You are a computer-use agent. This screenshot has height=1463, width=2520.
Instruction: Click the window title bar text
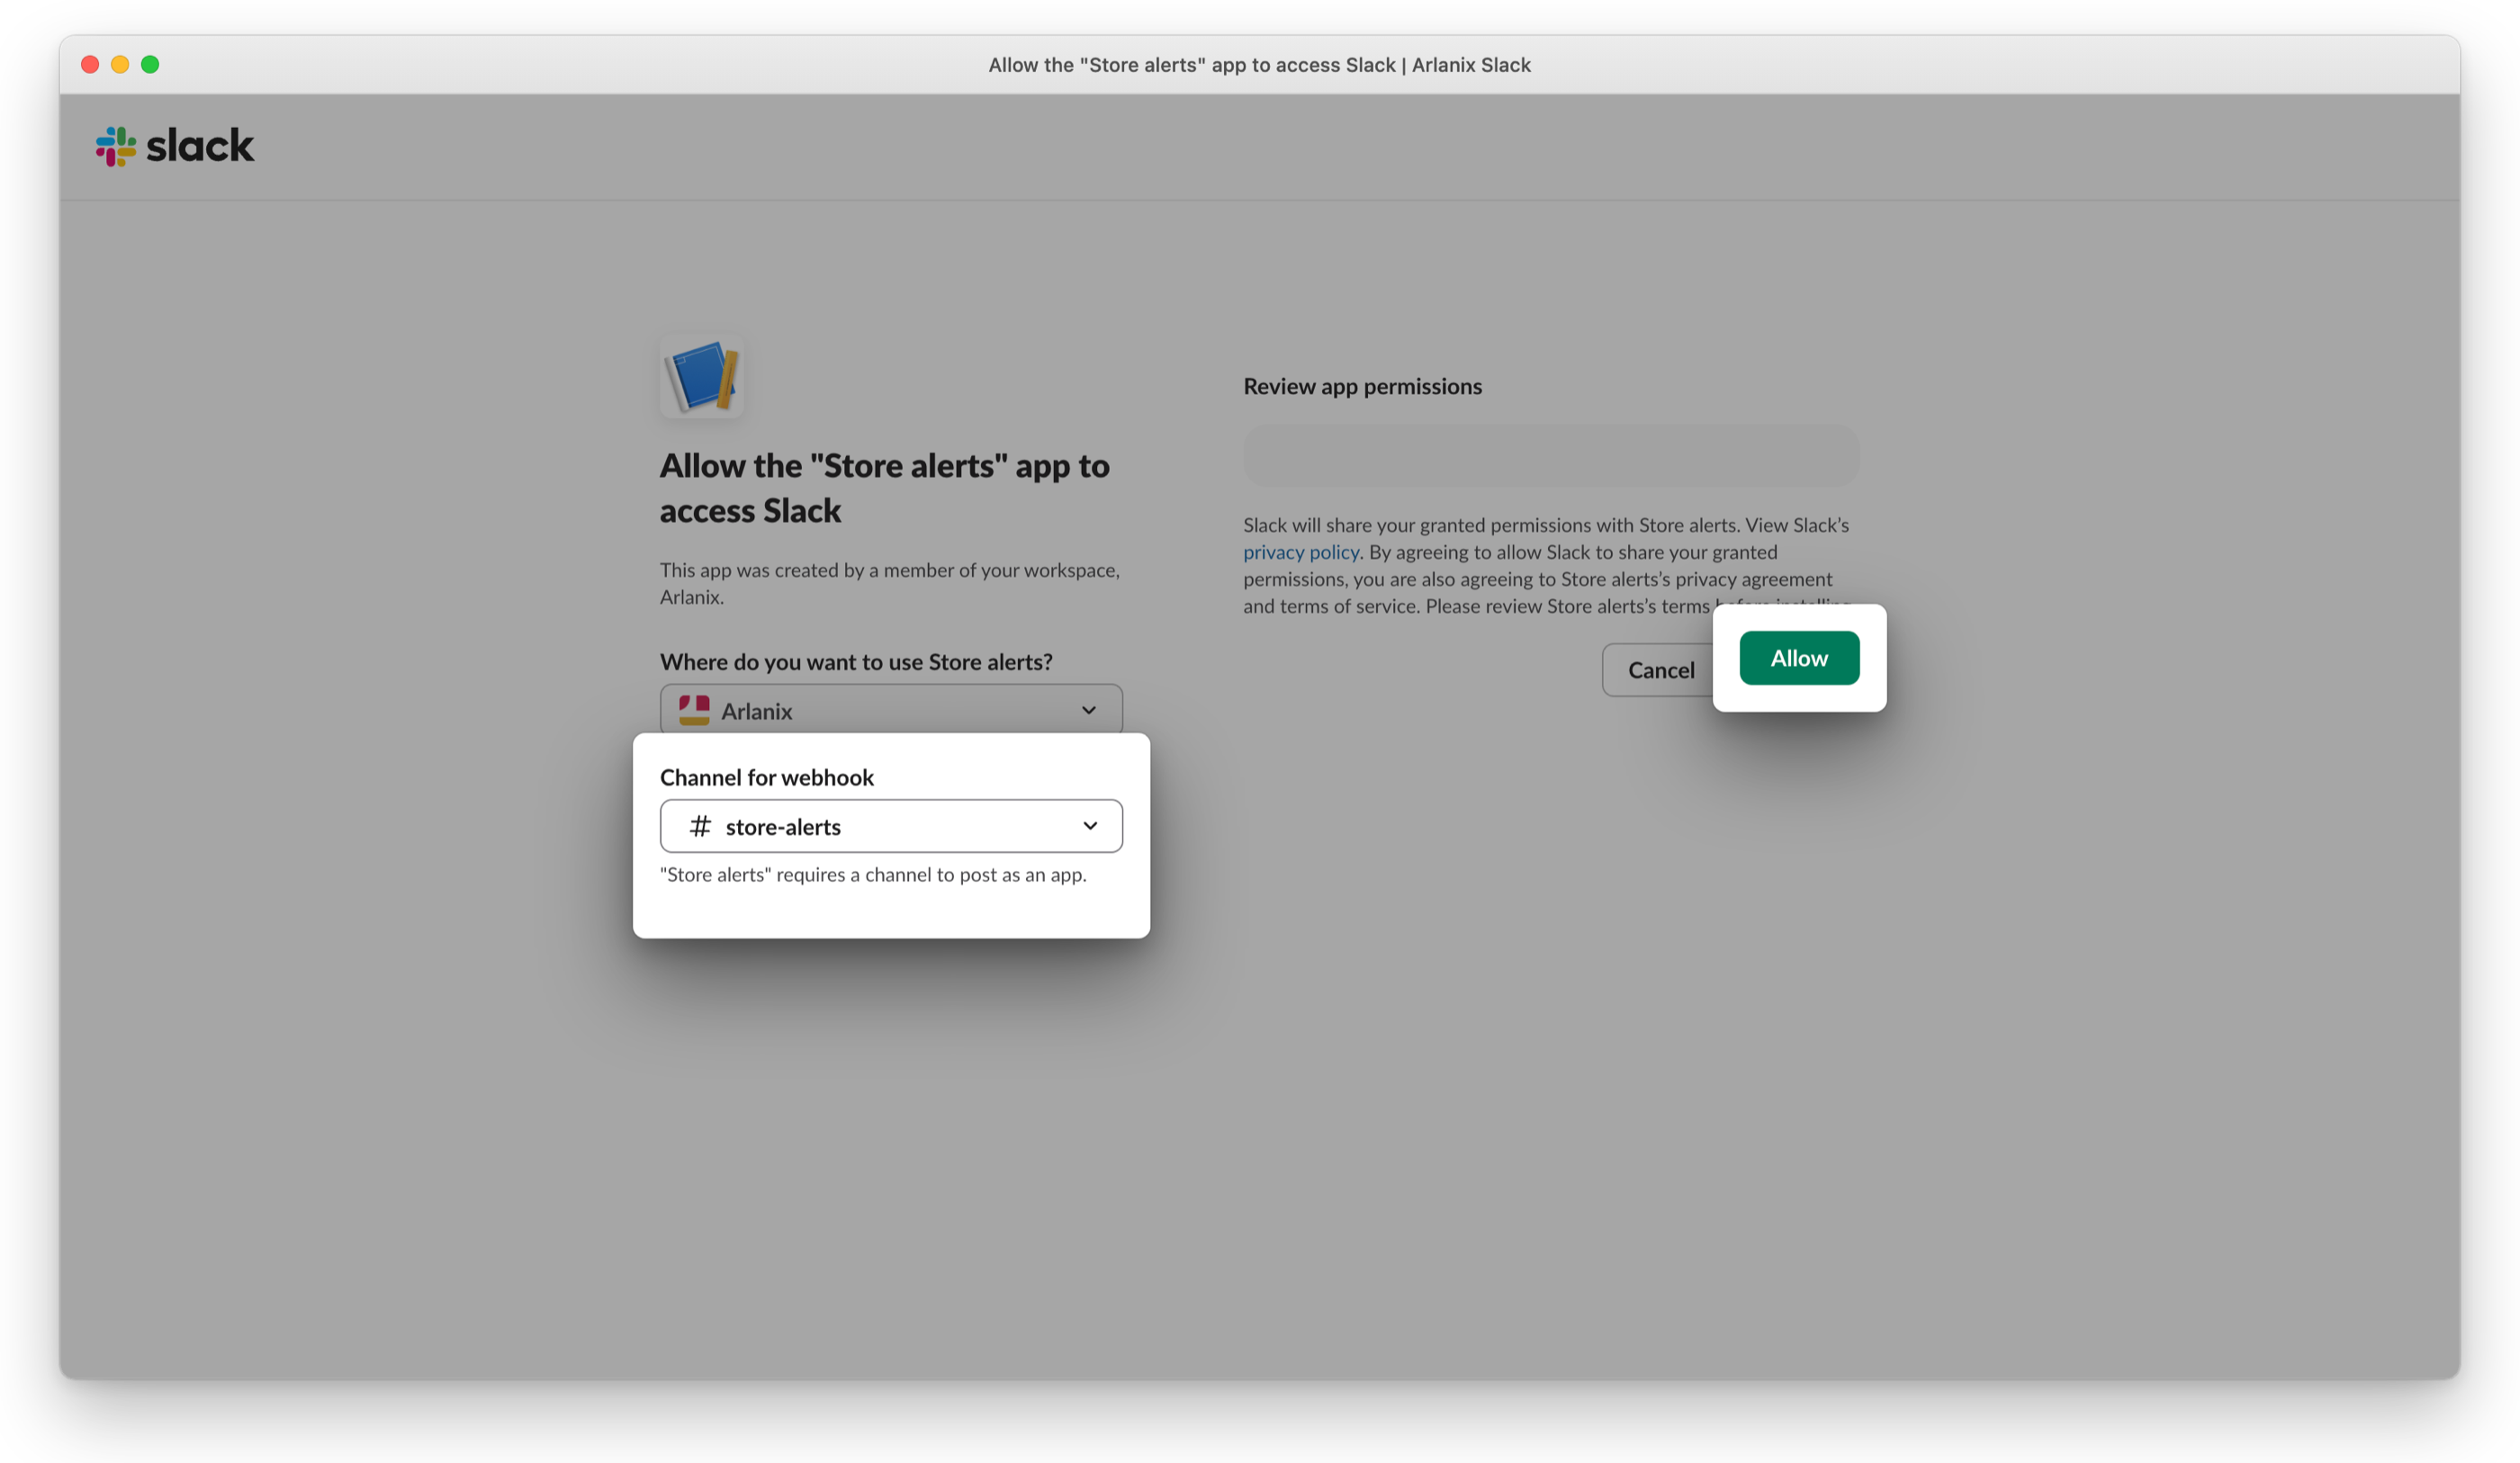[1260, 65]
